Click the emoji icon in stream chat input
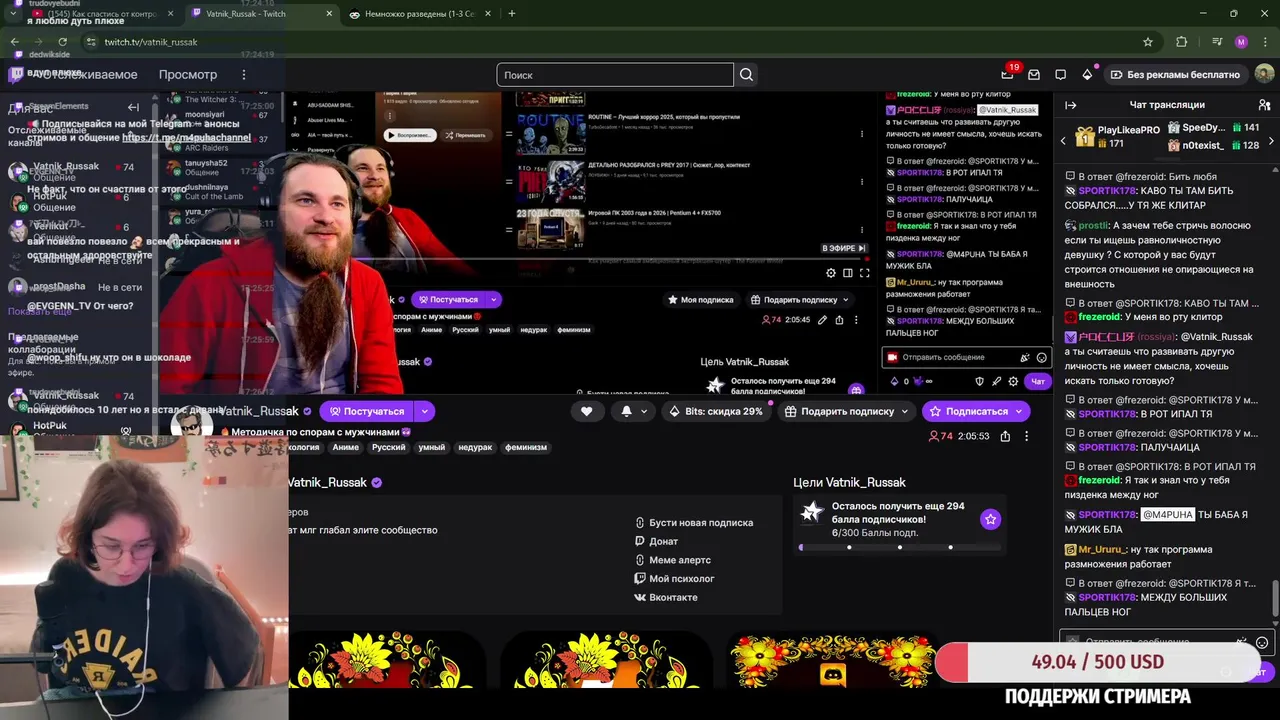This screenshot has height=720, width=1280. pos(1042,357)
